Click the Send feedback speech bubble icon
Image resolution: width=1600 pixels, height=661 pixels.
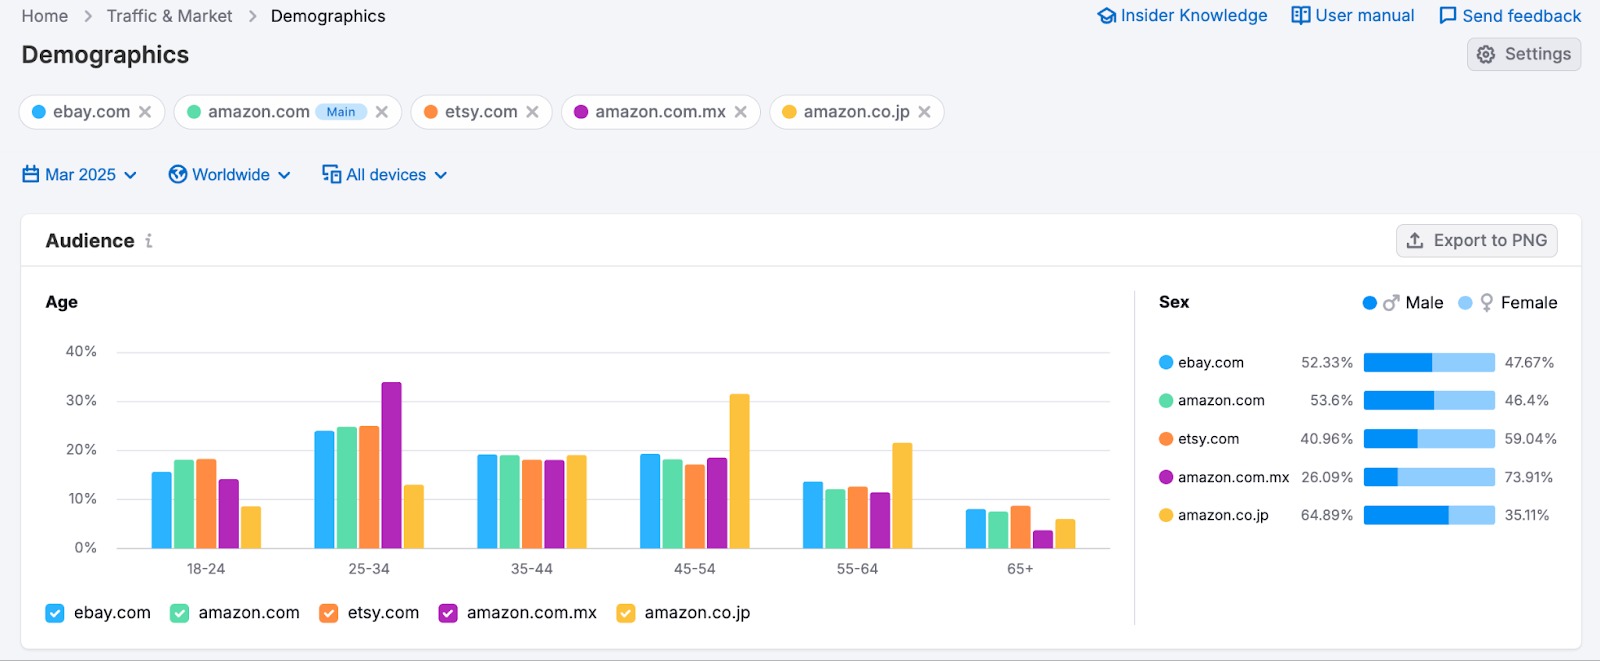click(x=1447, y=16)
